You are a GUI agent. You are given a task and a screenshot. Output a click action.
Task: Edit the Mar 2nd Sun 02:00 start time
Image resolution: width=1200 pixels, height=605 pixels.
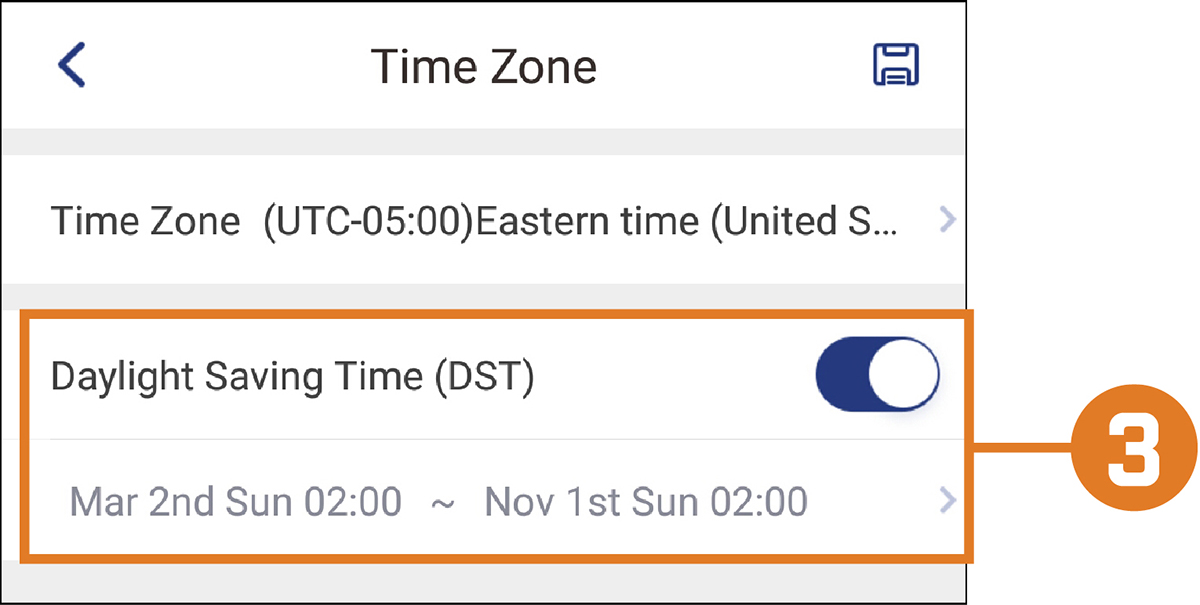point(236,501)
